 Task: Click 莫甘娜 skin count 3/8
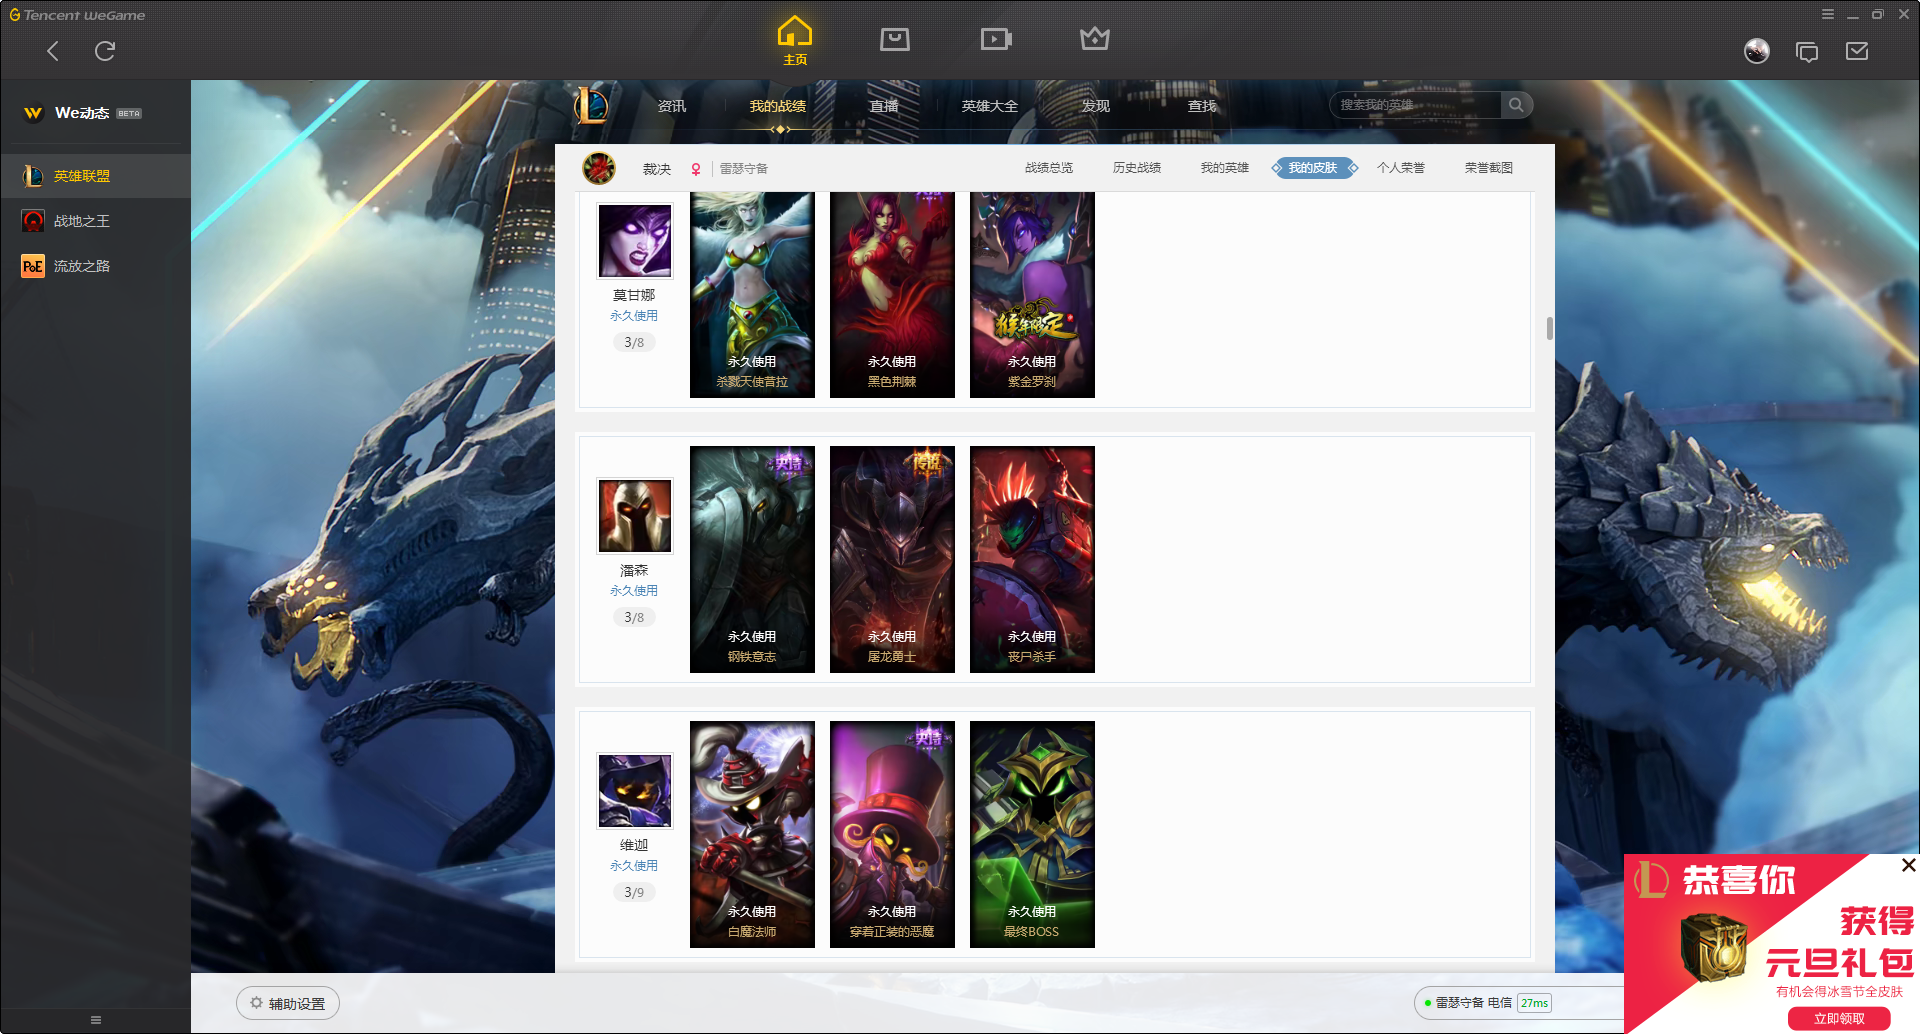coord(634,342)
